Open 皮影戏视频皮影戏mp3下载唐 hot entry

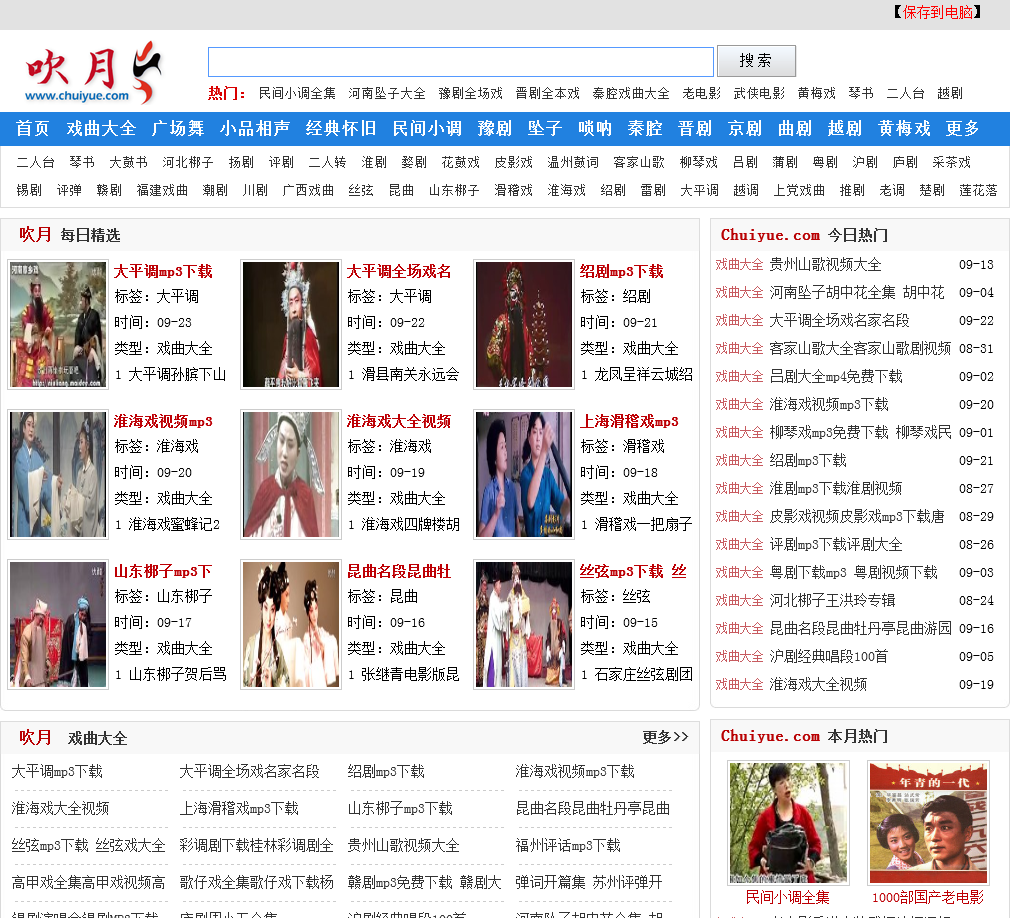pos(857,517)
